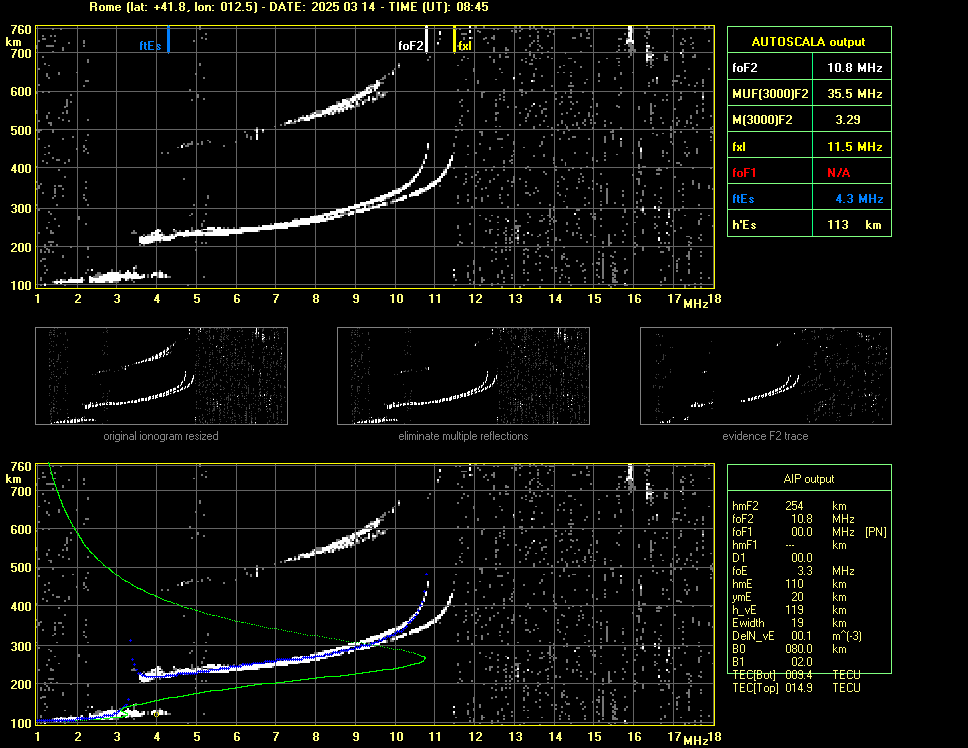Click the M(3000)F2 row label
Image resolution: width=968 pixels, height=748 pixels.
coord(762,120)
